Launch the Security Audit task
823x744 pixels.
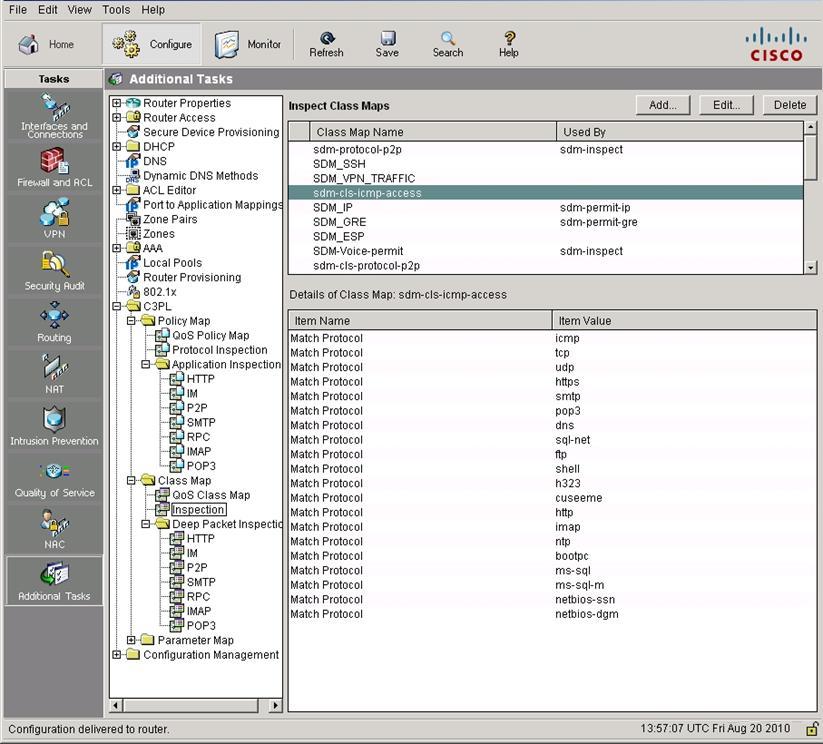[x=54, y=270]
